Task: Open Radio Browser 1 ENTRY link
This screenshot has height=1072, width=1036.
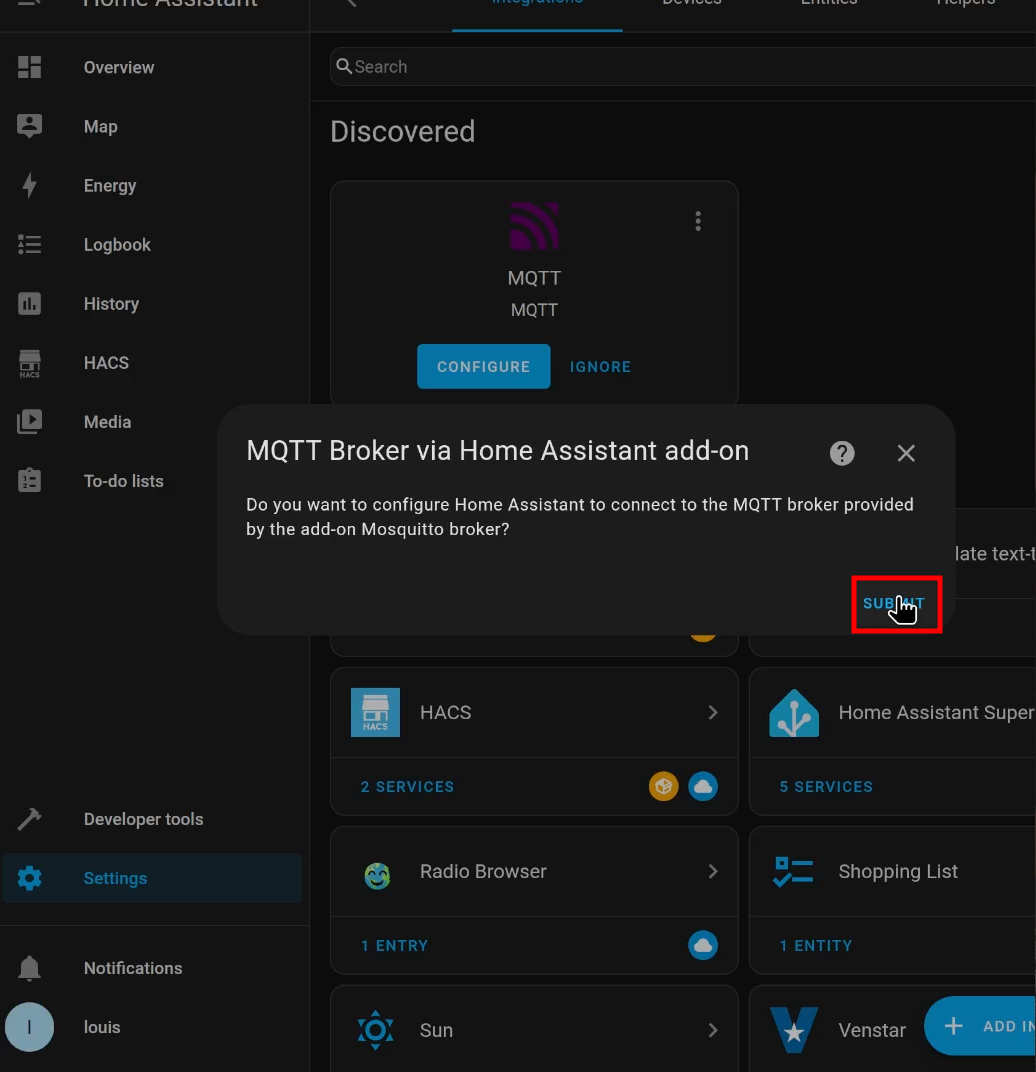Action: coord(395,946)
